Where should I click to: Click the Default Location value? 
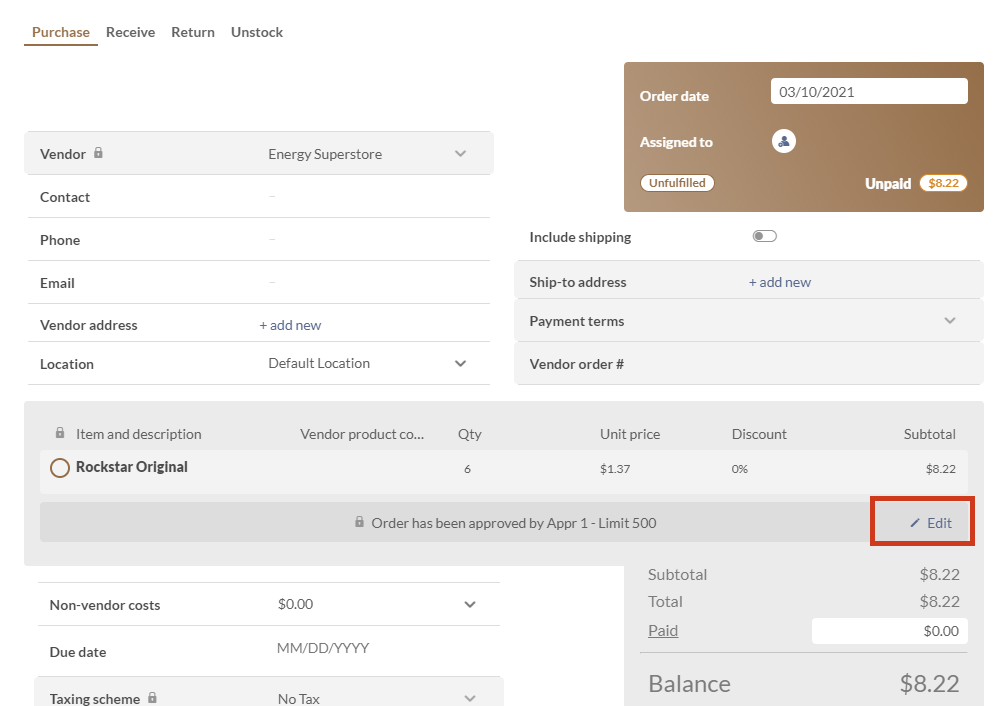point(319,363)
